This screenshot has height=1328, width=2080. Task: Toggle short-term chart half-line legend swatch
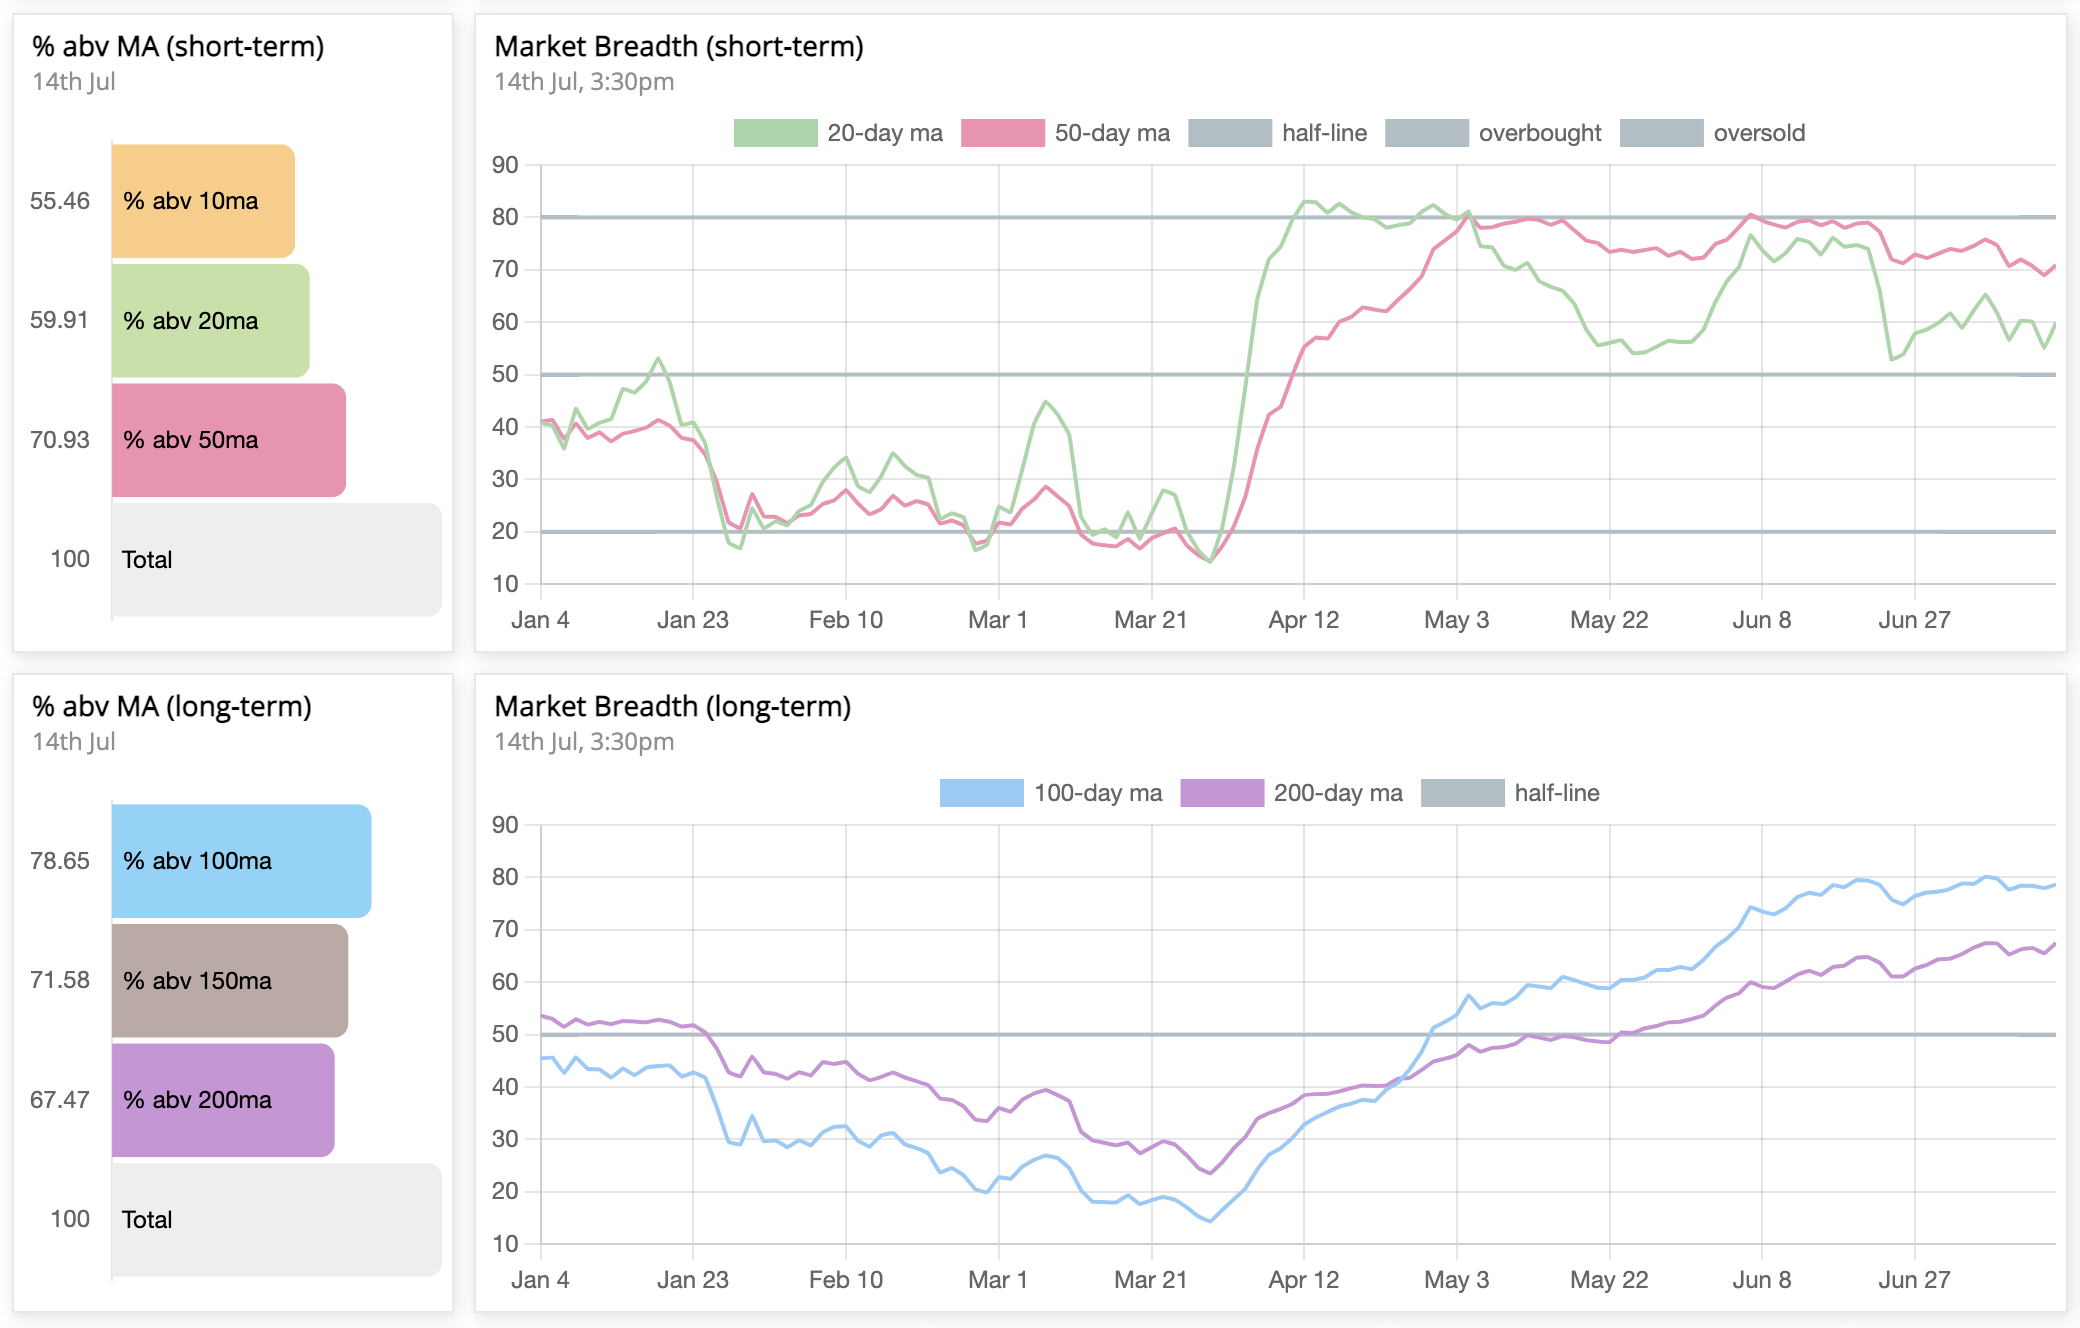[x=1230, y=133]
